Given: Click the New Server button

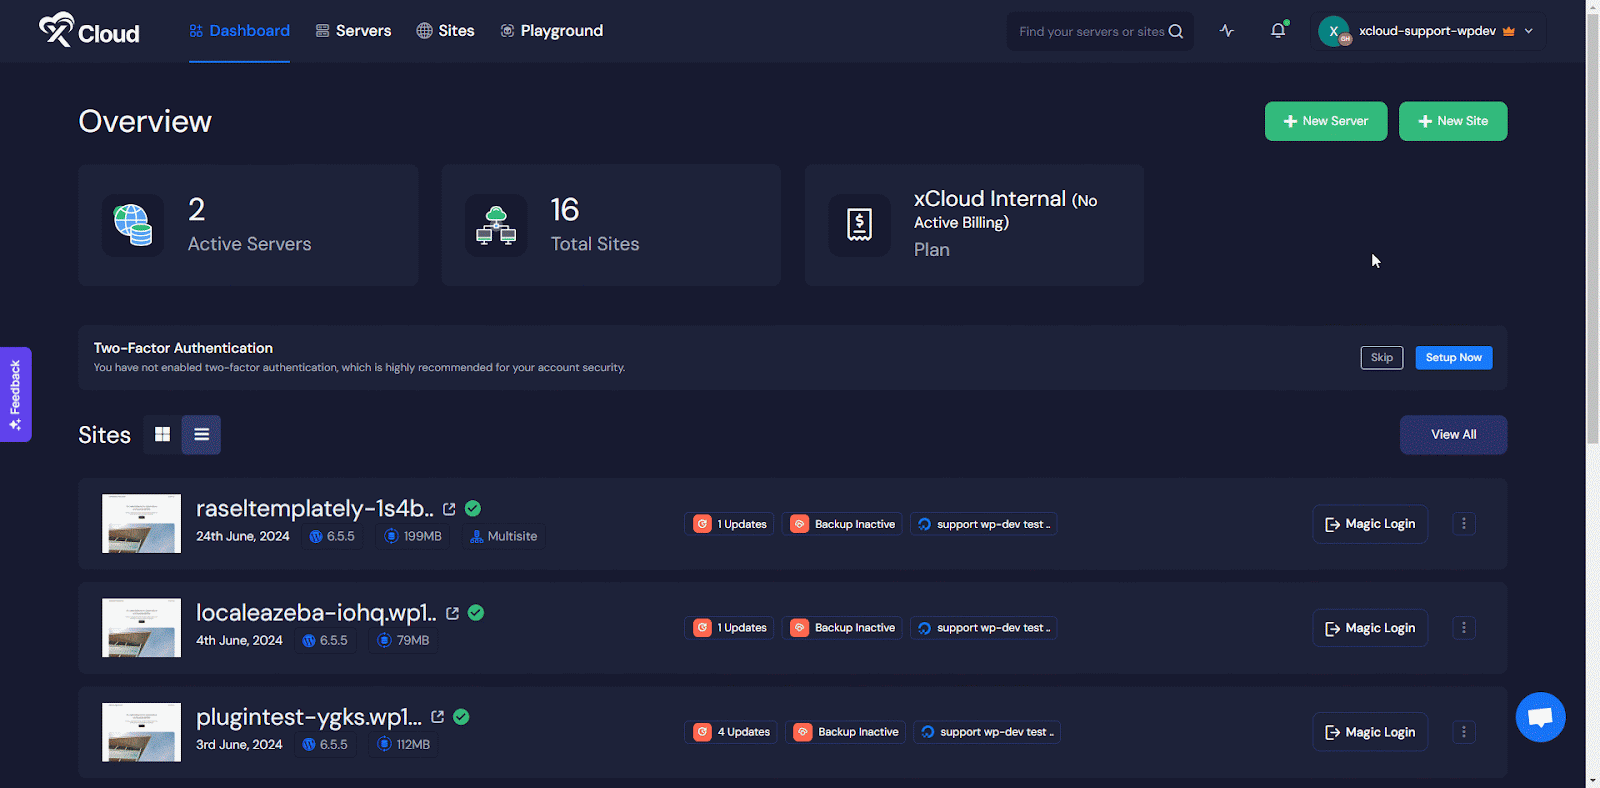Looking at the screenshot, I should tap(1326, 121).
